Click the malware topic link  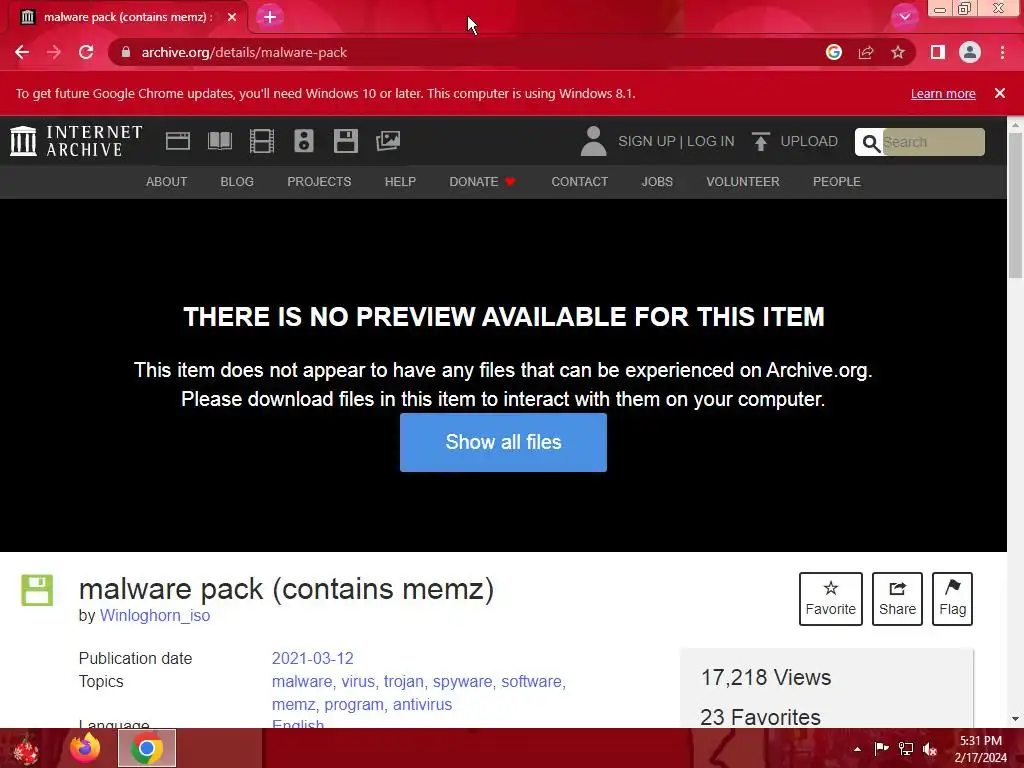(302, 681)
